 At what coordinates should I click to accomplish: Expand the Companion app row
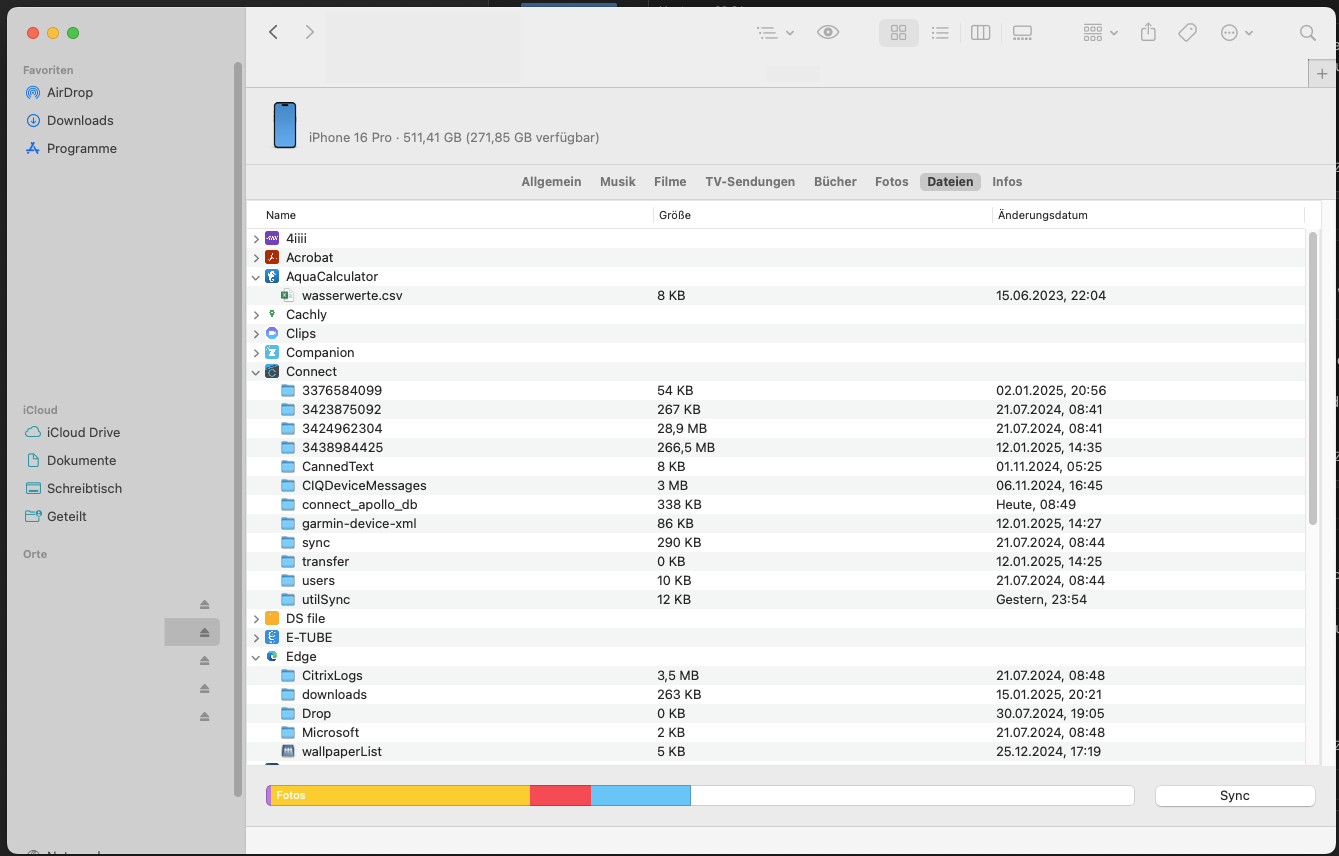[x=256, y=352]
